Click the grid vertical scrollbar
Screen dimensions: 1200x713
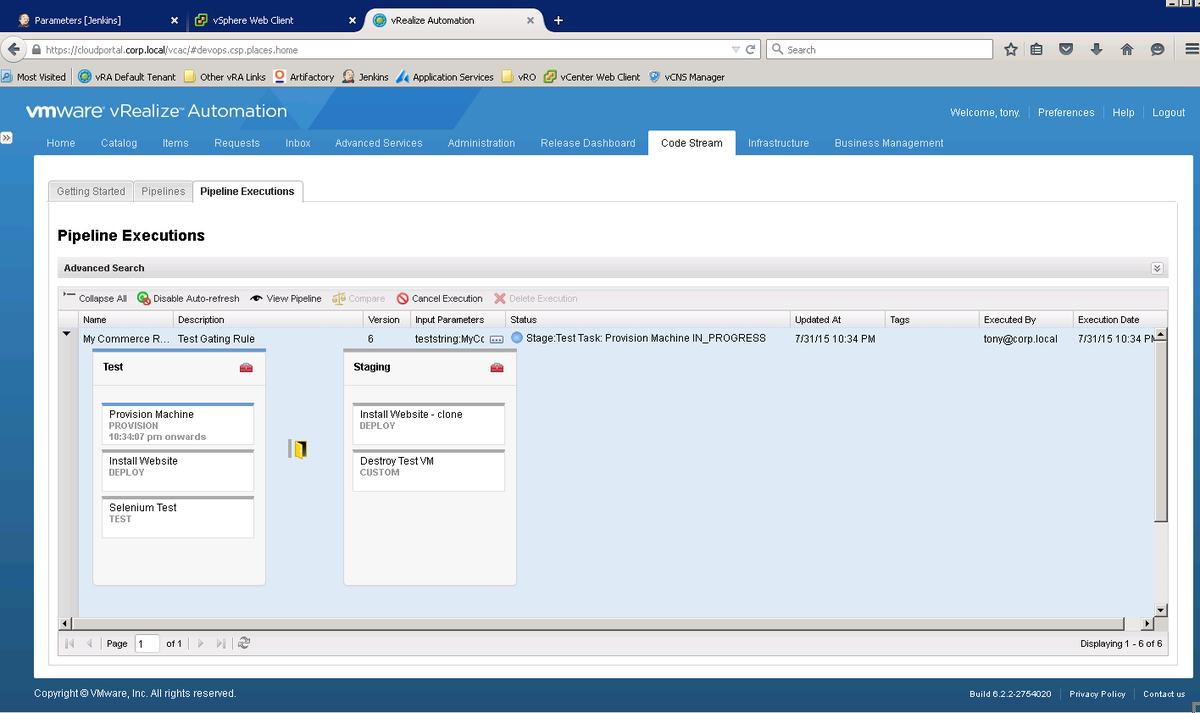pos(1160,430)
